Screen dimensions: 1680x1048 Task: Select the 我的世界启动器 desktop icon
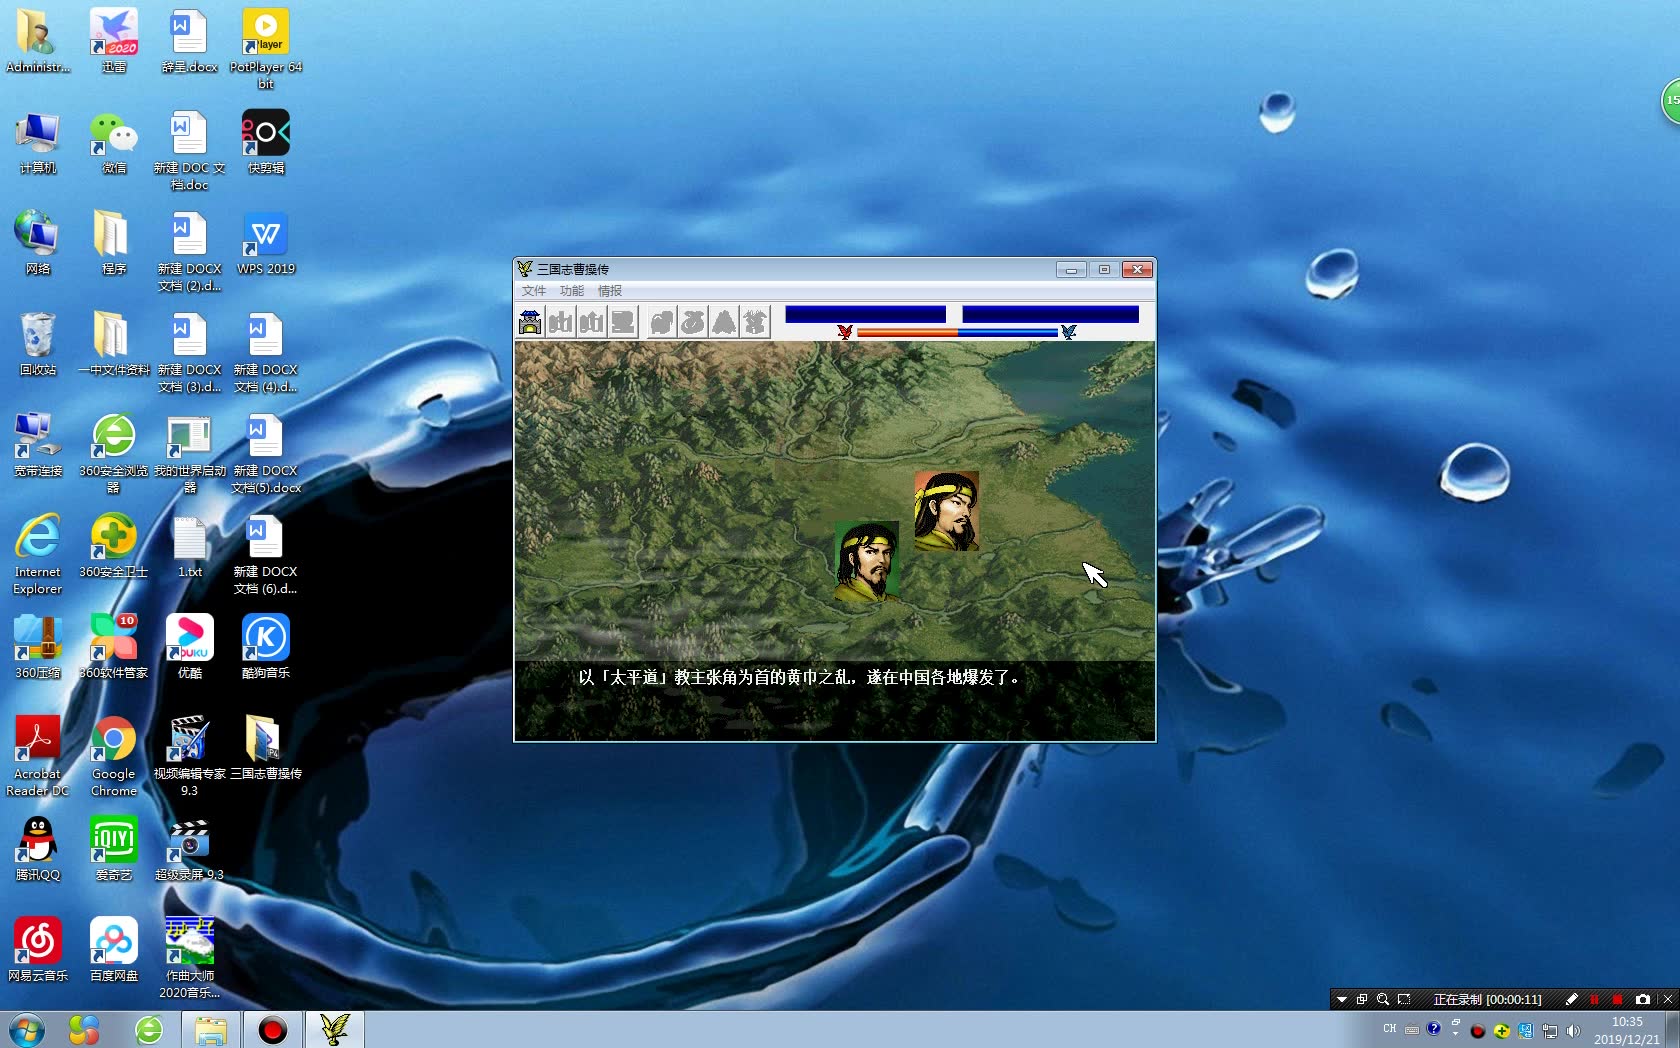(190, 452)
